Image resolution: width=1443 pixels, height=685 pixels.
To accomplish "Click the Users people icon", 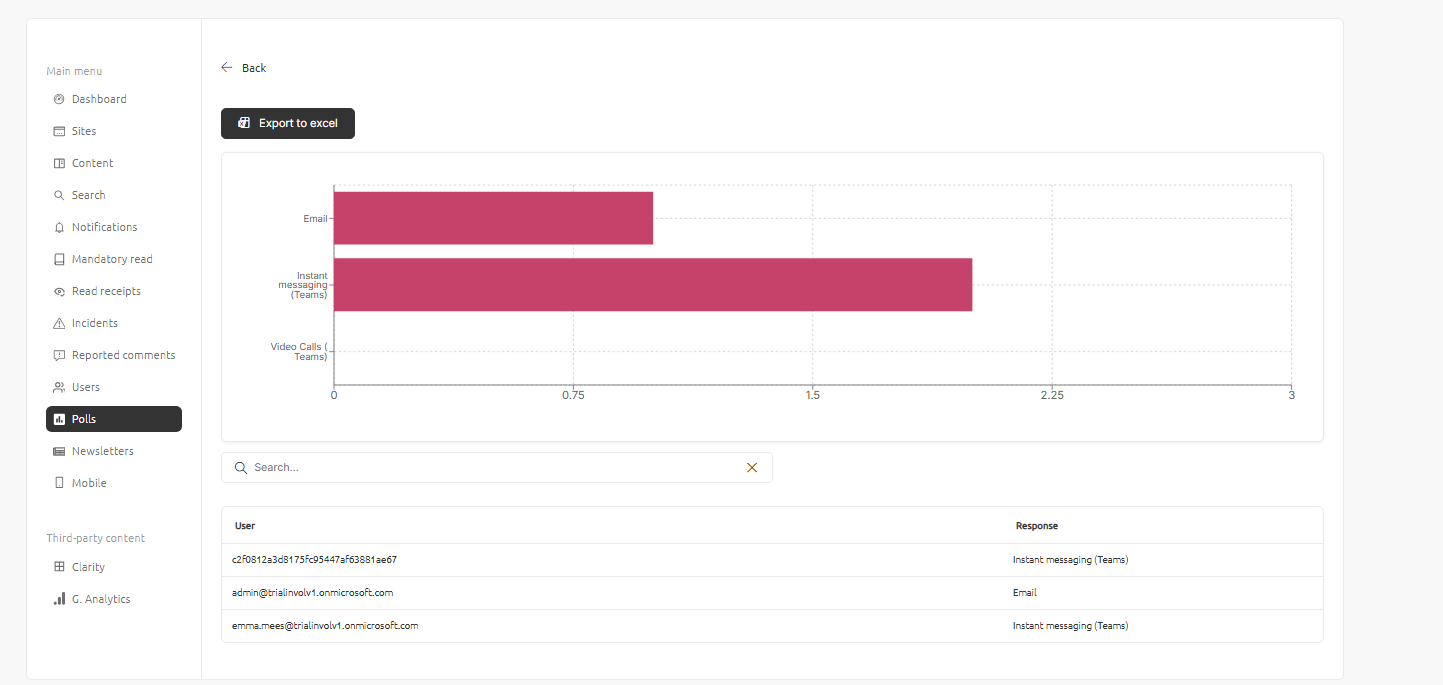I will pos(59,387).
